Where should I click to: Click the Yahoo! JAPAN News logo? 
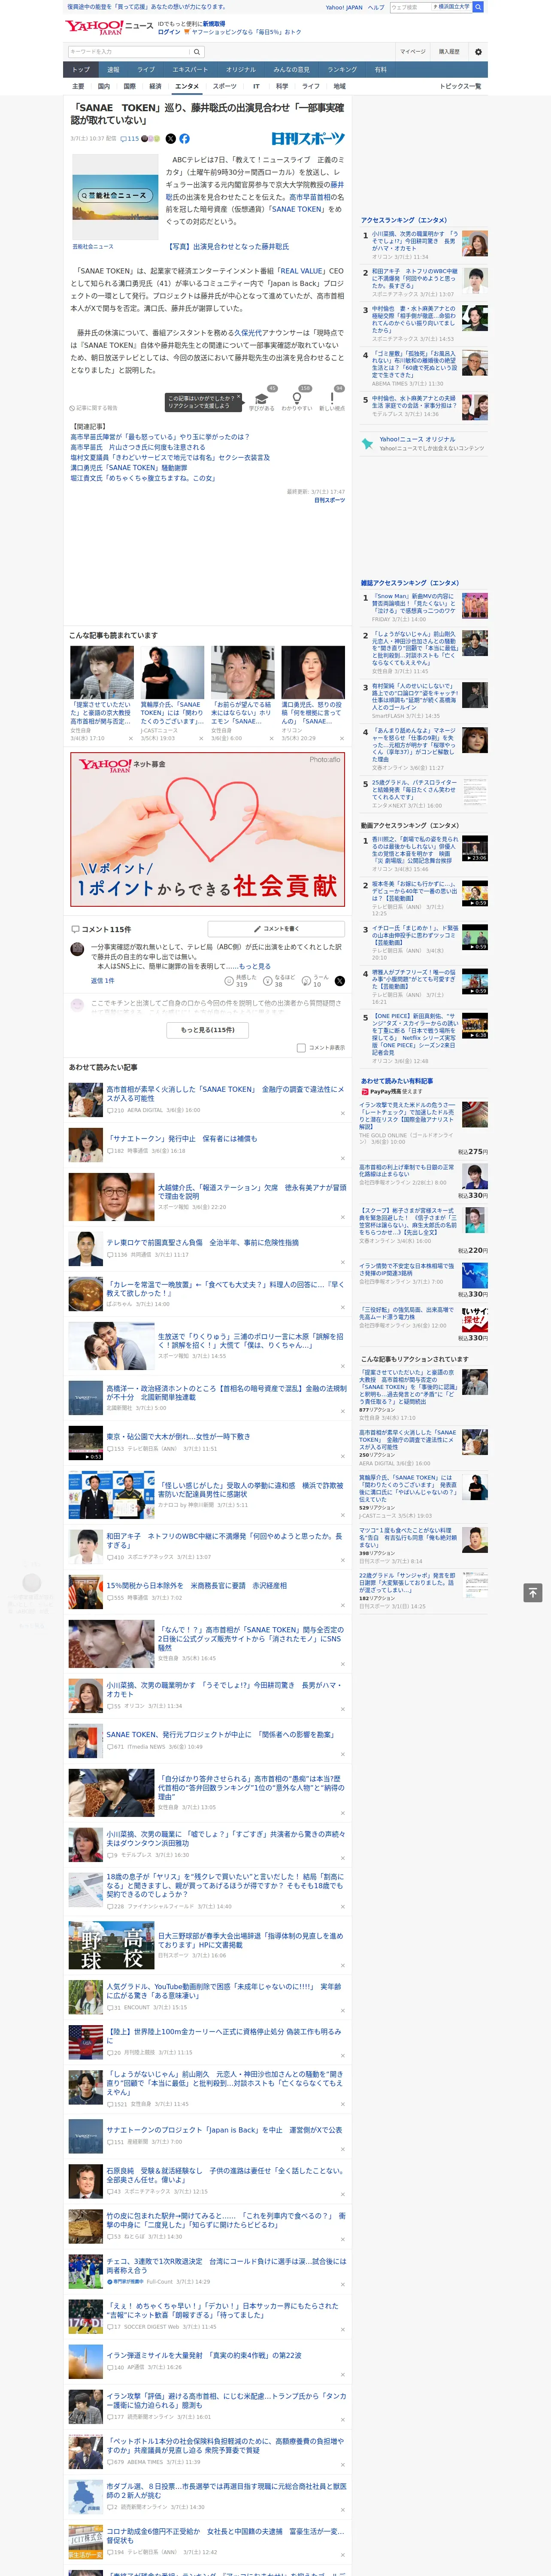[x=109, y=27]
